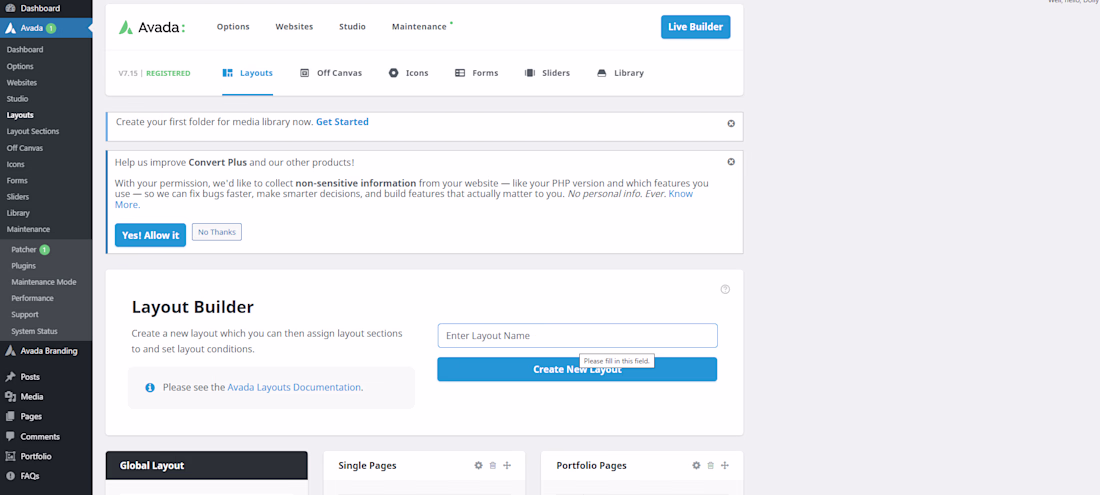
Task: Launch the Live Builder
Action: (695, 27)
